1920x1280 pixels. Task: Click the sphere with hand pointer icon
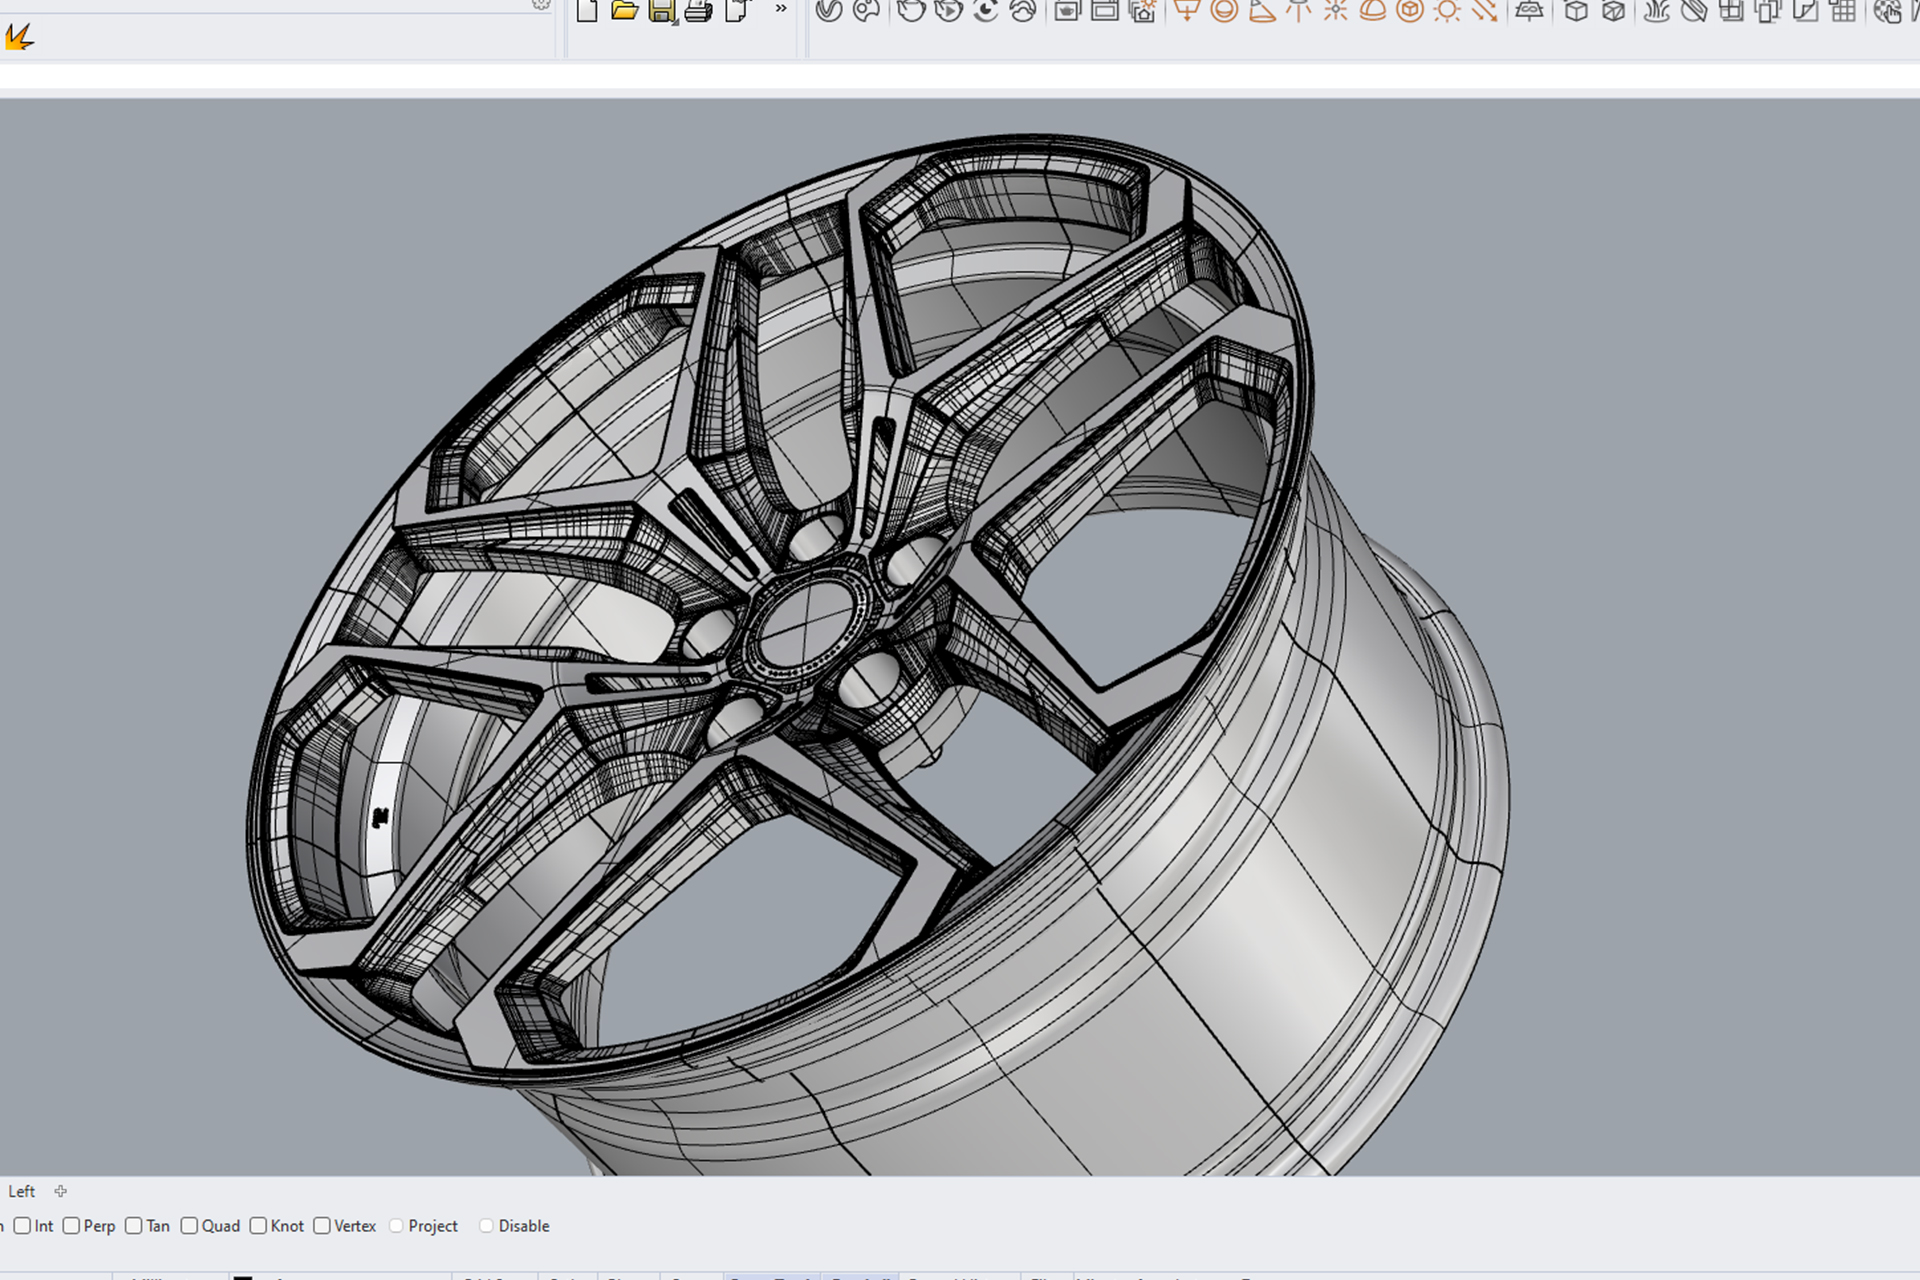pos(1888,10)
